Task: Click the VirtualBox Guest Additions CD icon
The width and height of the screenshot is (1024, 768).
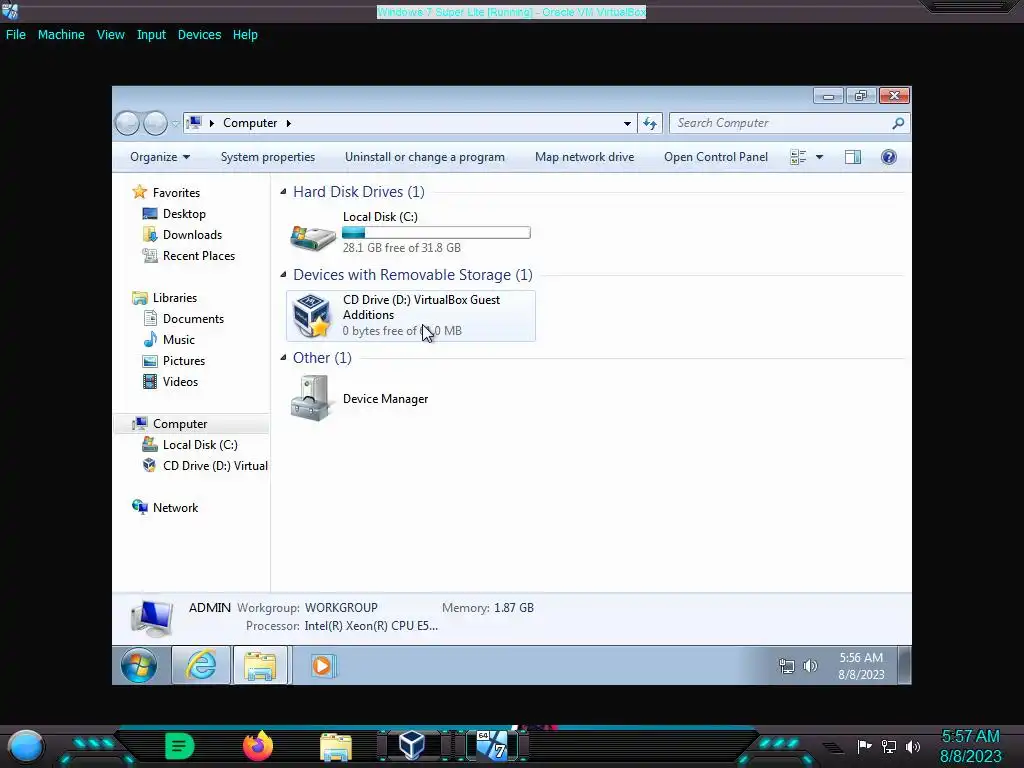Action: coord(311,315)
